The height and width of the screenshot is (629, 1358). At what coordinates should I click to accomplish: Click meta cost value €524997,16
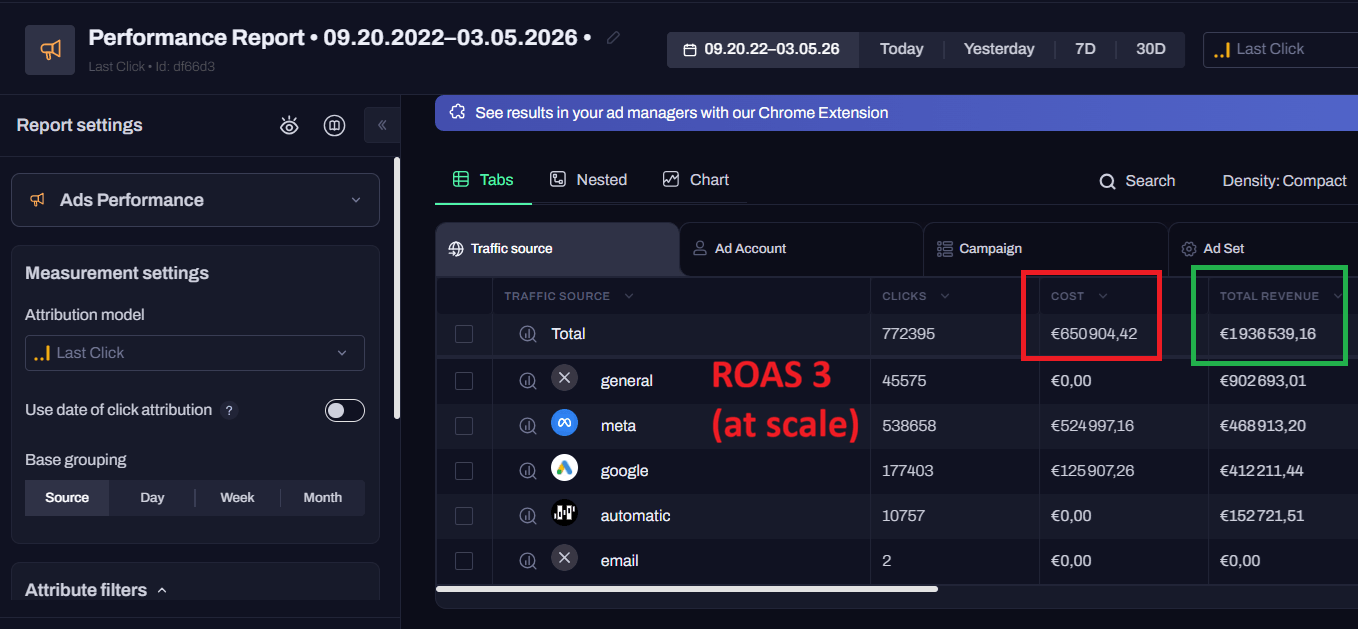[x=1092, y=426]
